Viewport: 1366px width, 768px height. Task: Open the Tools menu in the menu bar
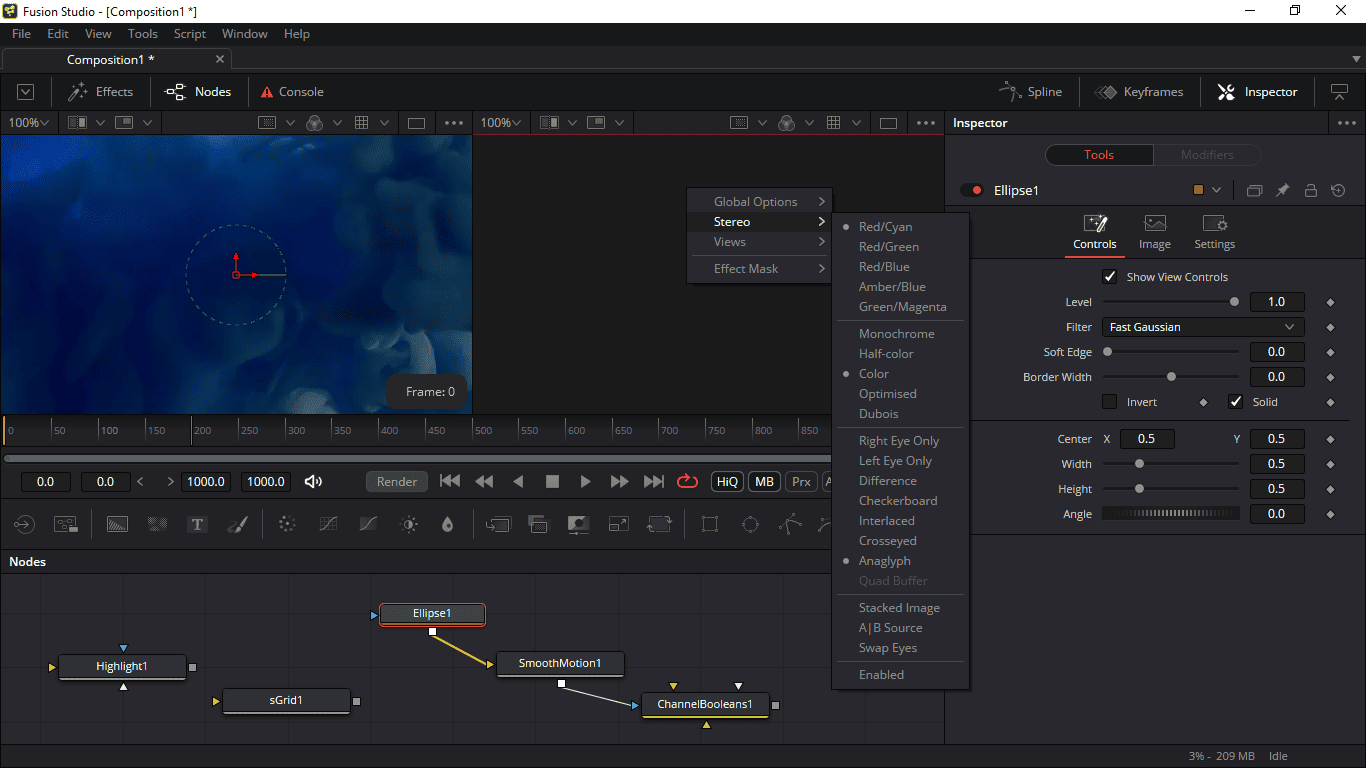[143, 34]
